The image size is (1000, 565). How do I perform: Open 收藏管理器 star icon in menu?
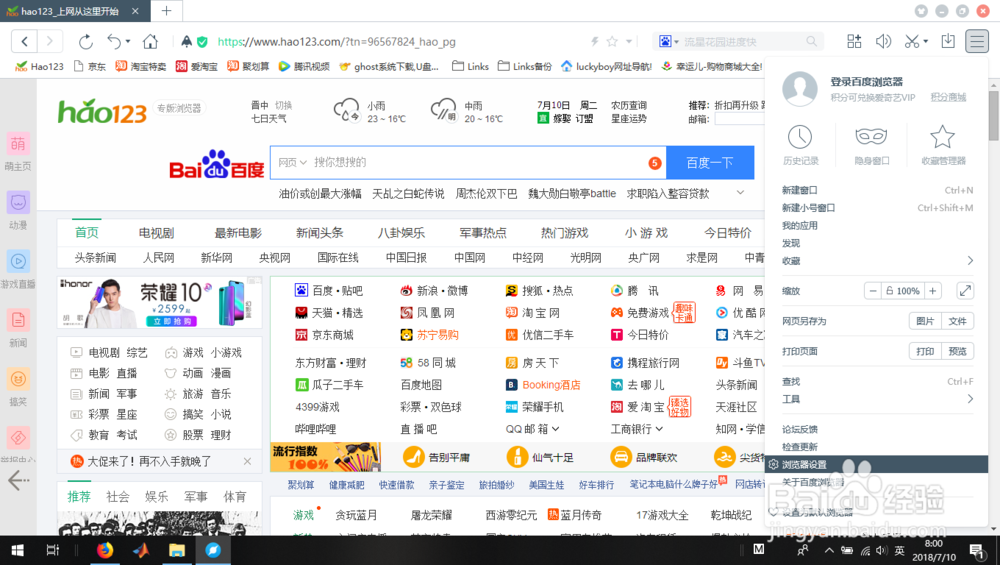(942, 136)
